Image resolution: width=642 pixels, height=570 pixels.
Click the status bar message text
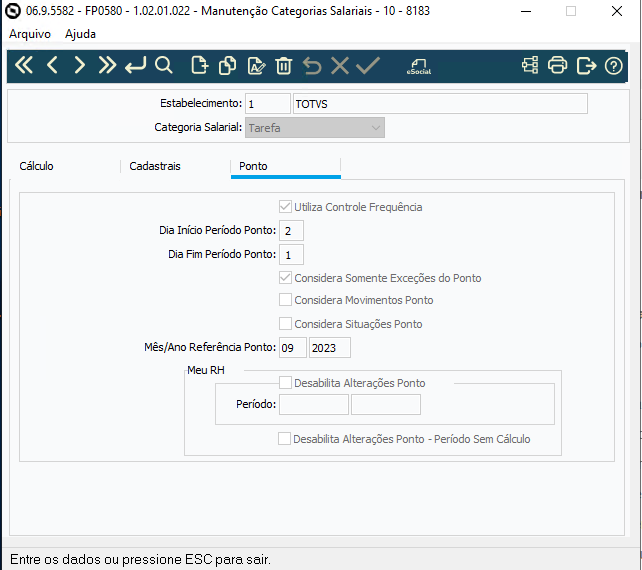point(140,559)
